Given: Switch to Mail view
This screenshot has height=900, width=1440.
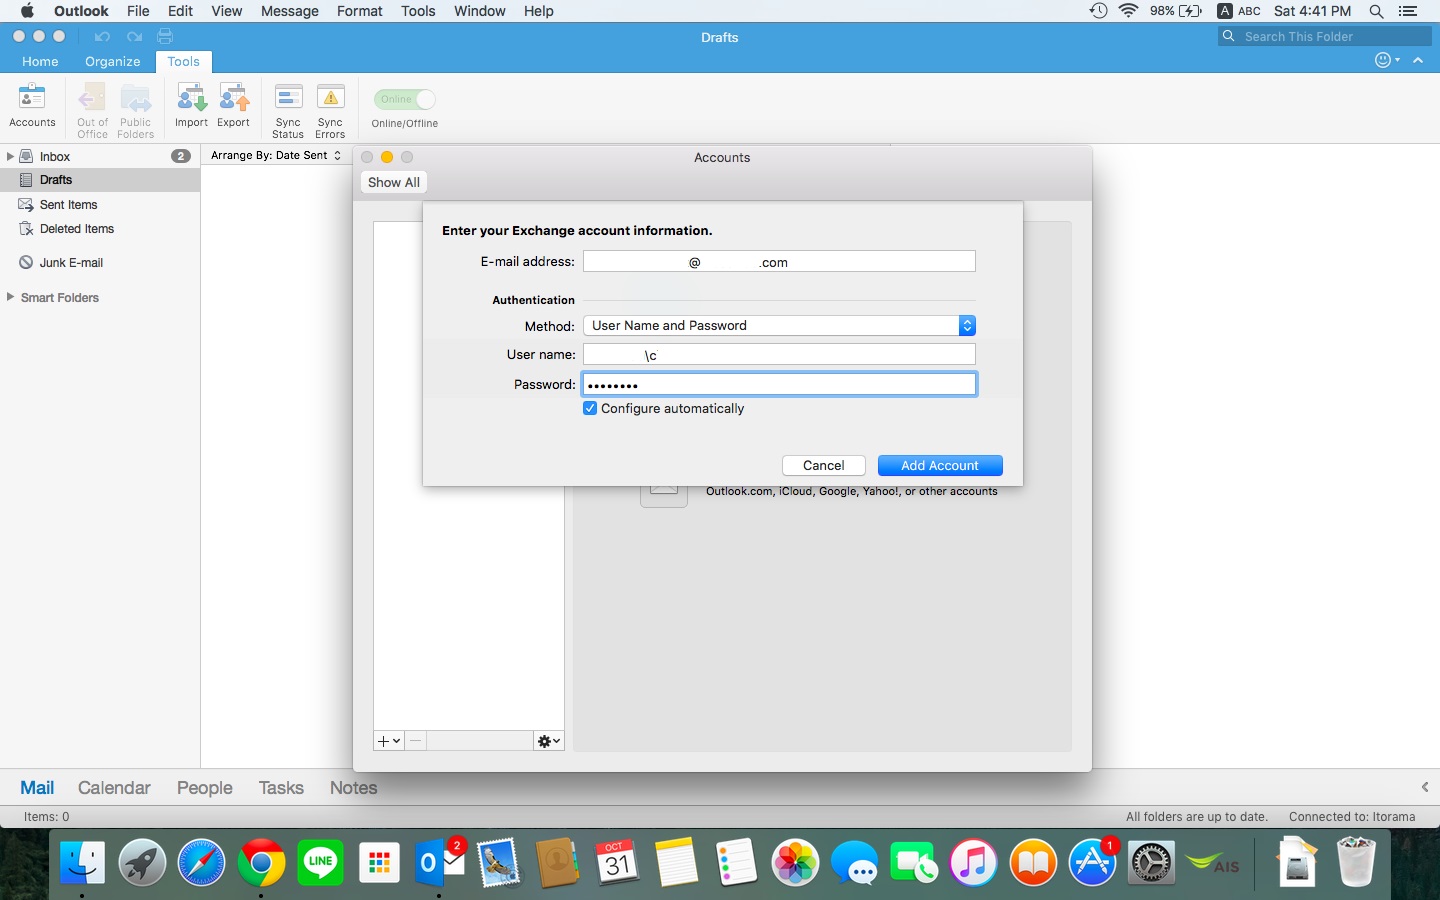Looking at the screenshot, I should click(x=37, y=787).
